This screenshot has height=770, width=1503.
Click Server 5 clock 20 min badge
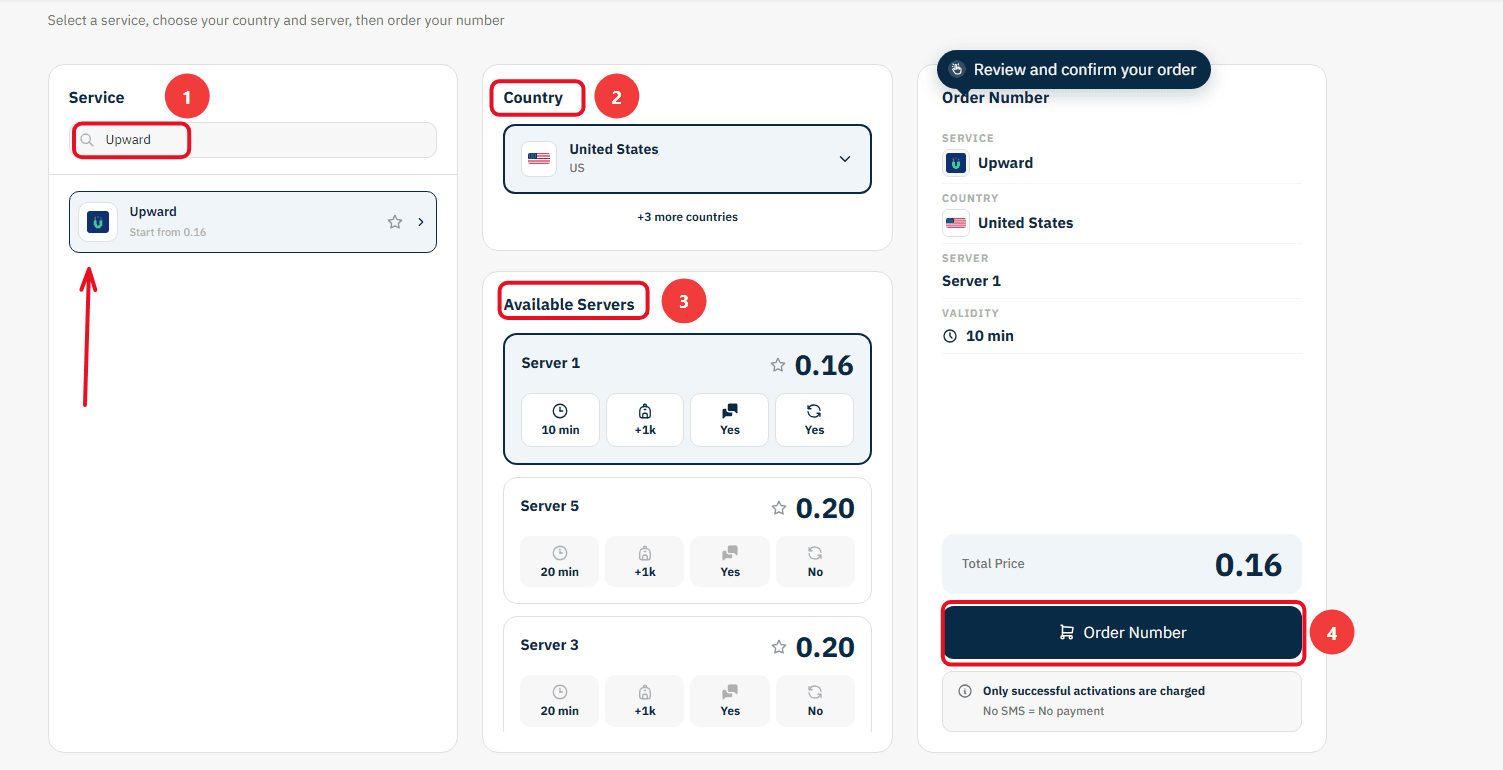click(560, 561)
